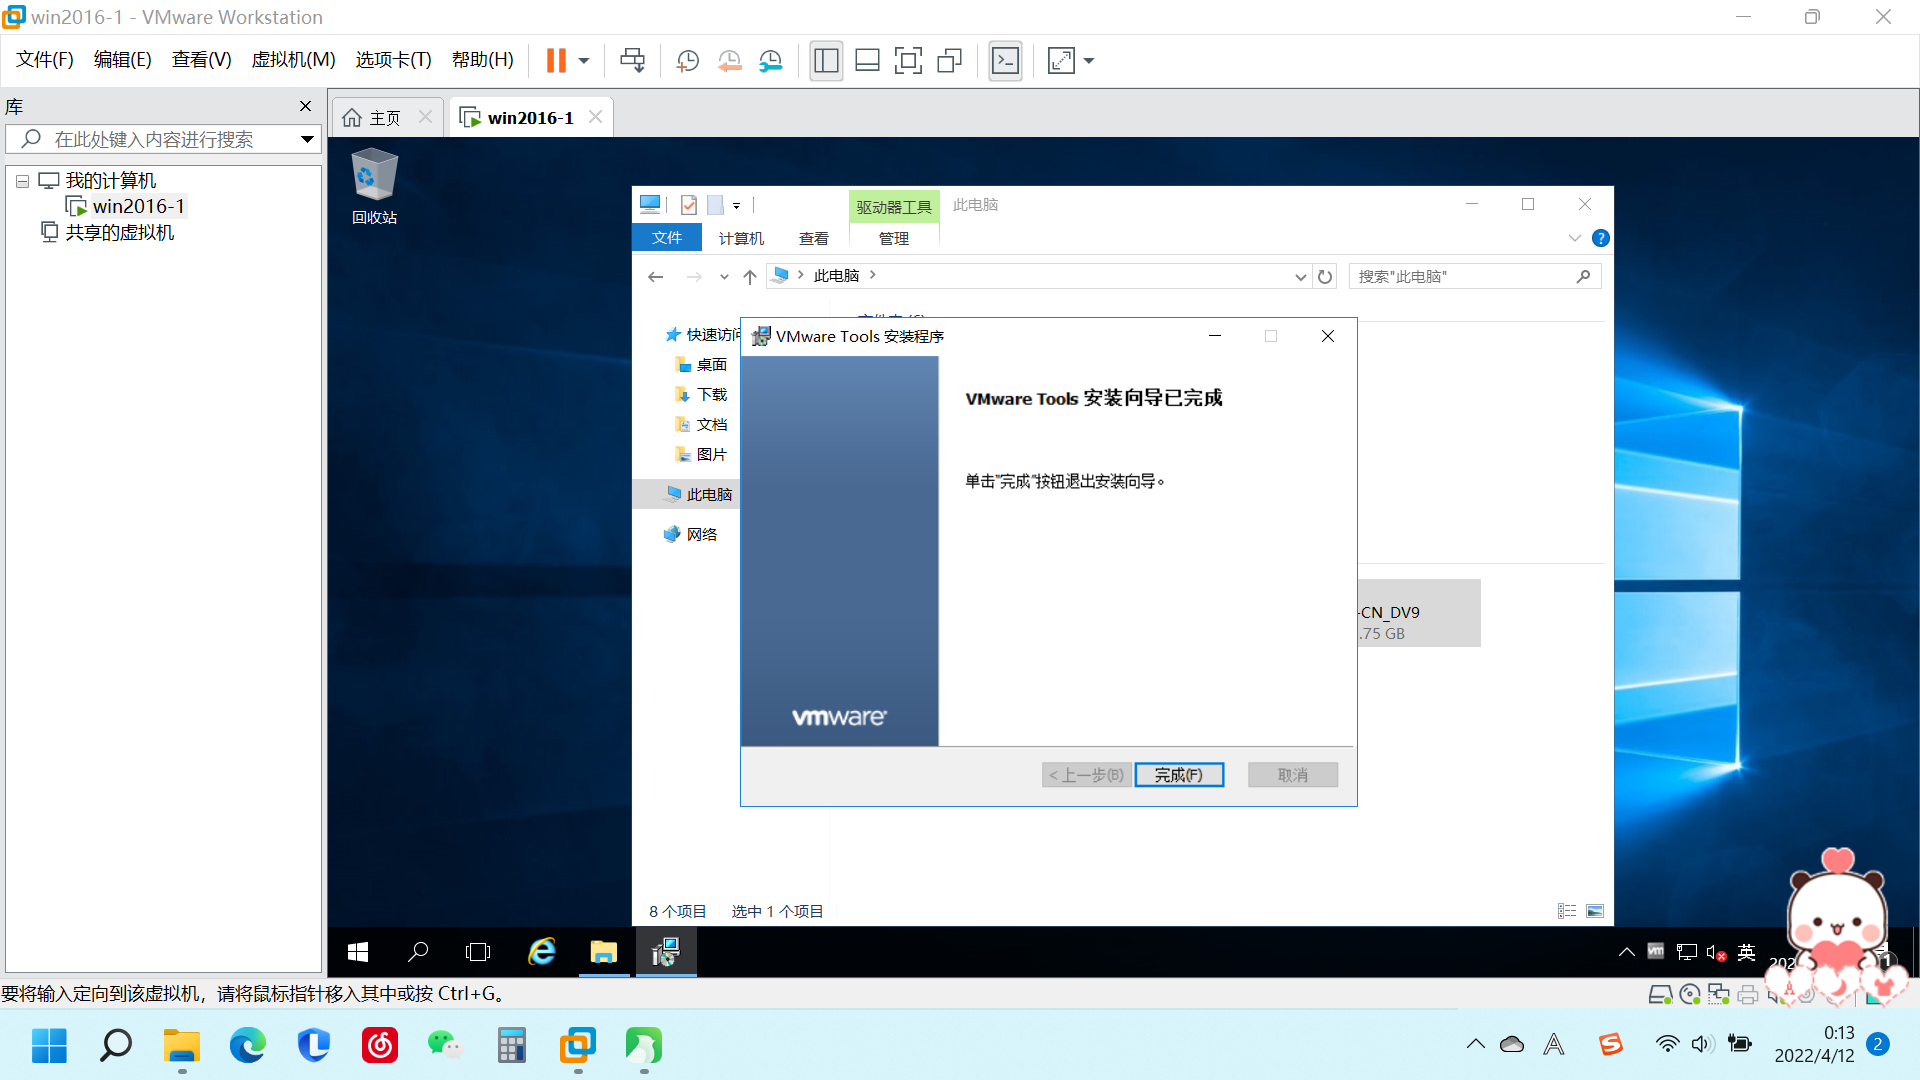This screenshot has width=1920, height=1080.
Task: Click the VMware pause virtual machine button
Action: (556, 61)
